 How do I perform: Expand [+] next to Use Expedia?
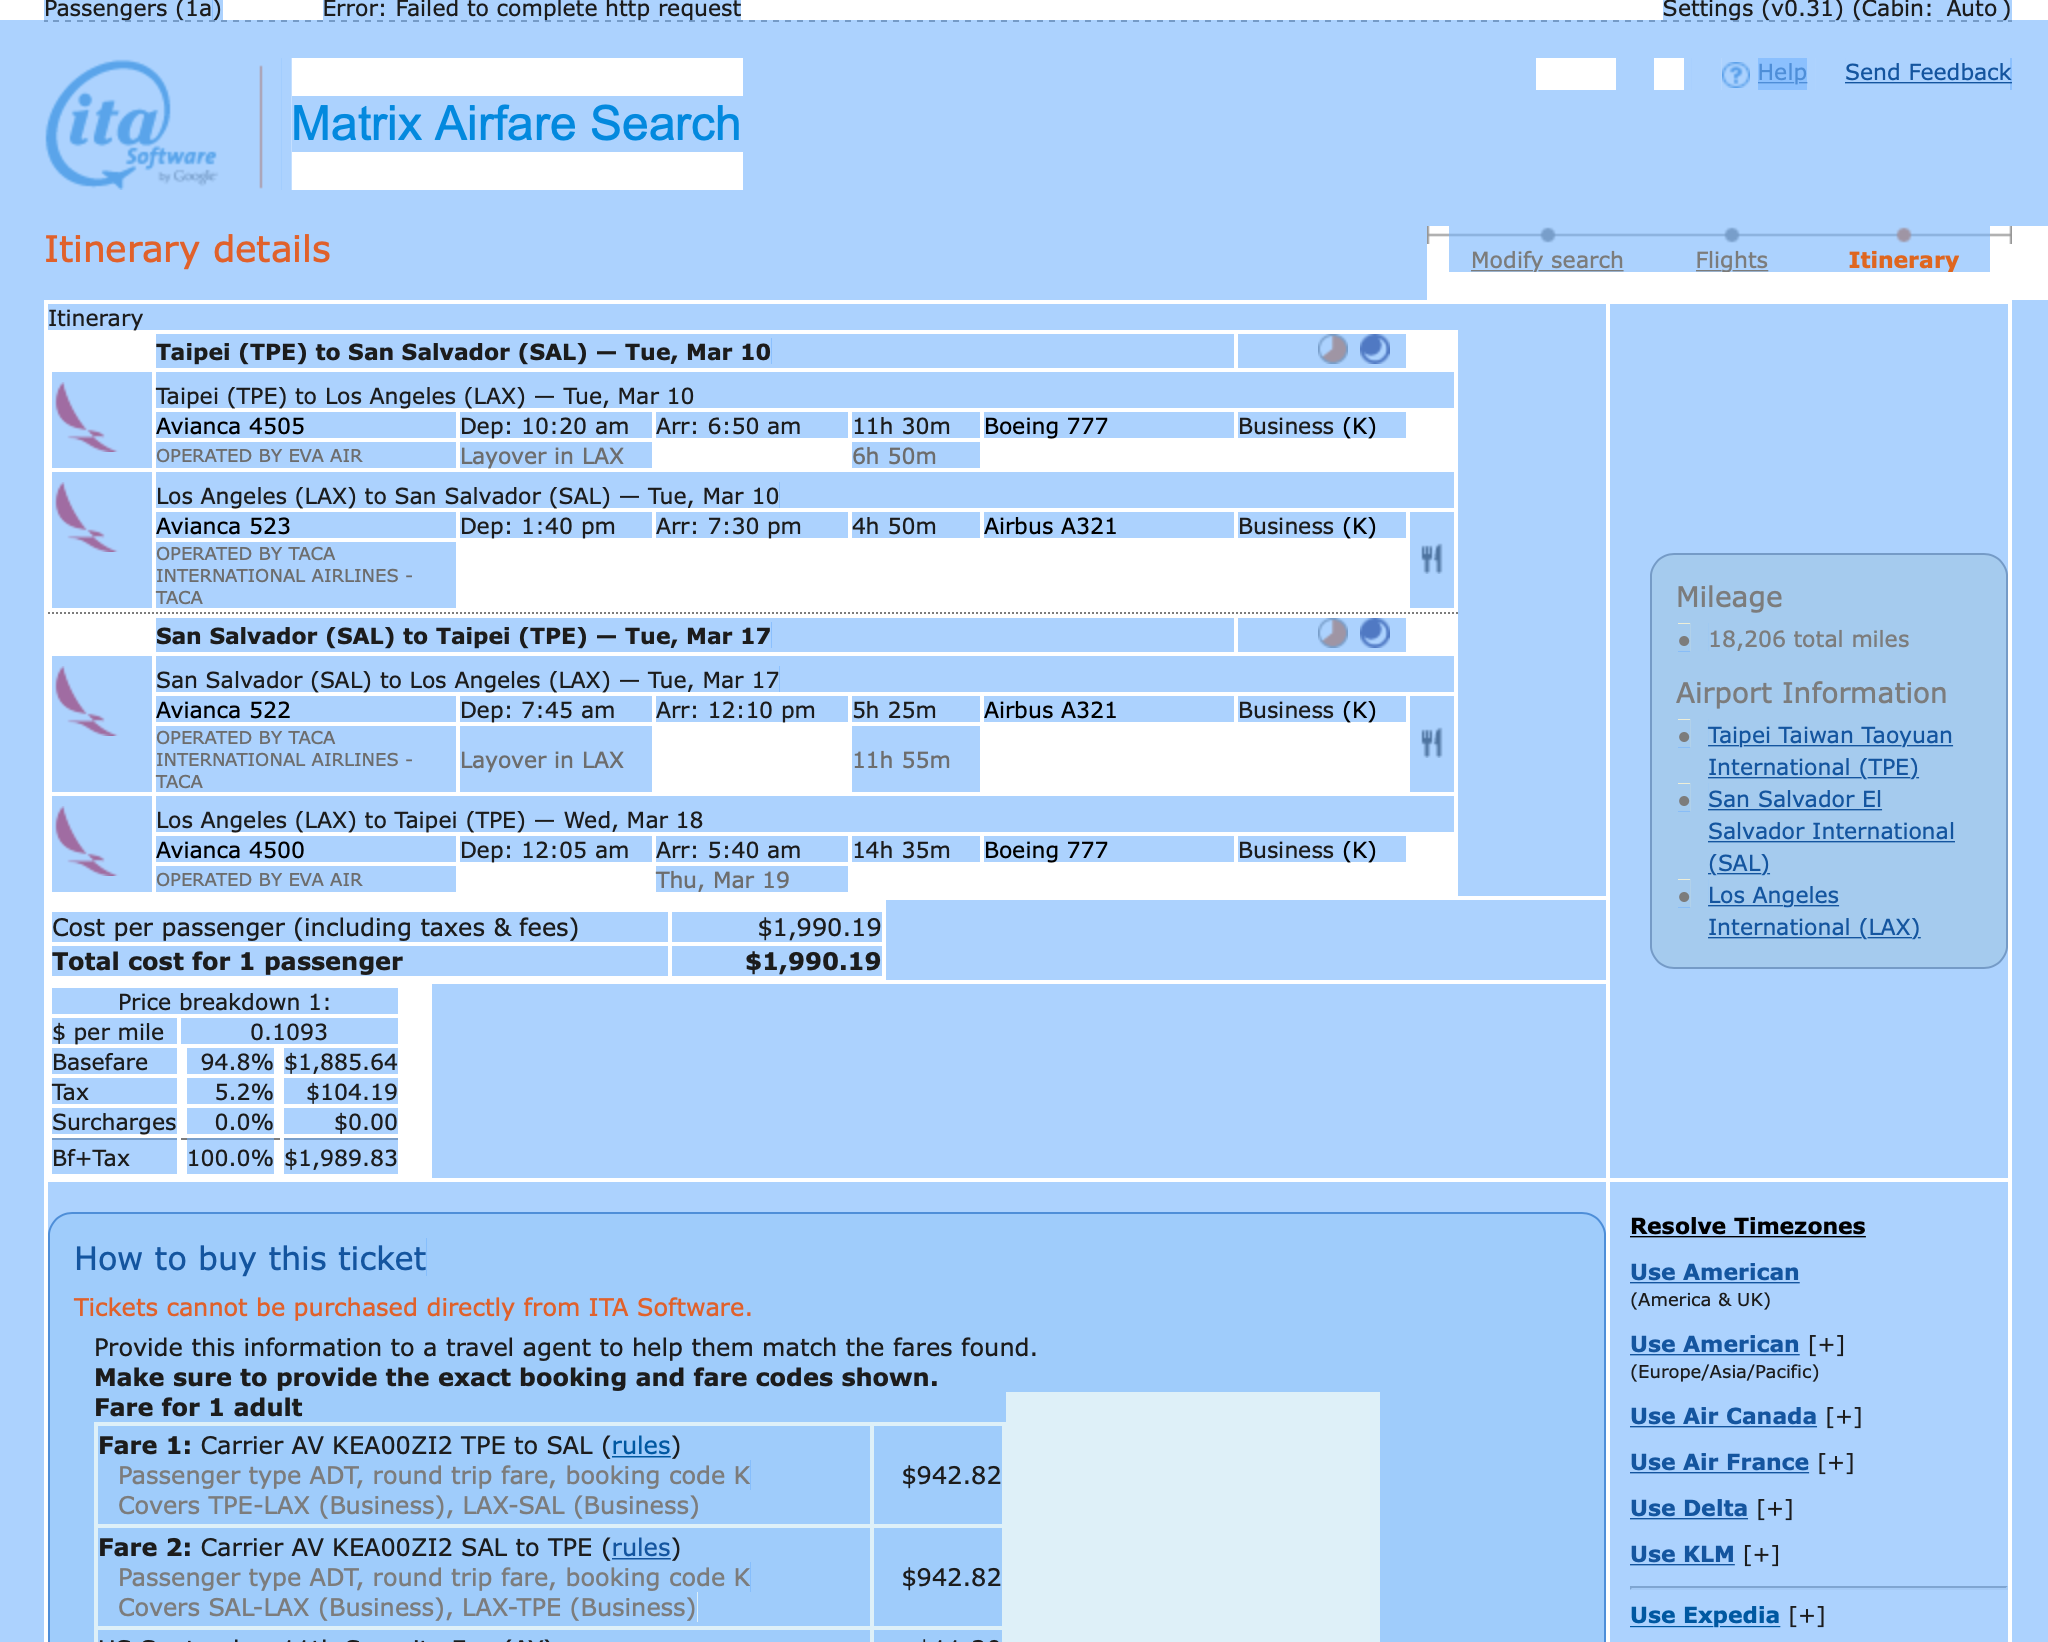tap(1806, 1615)
